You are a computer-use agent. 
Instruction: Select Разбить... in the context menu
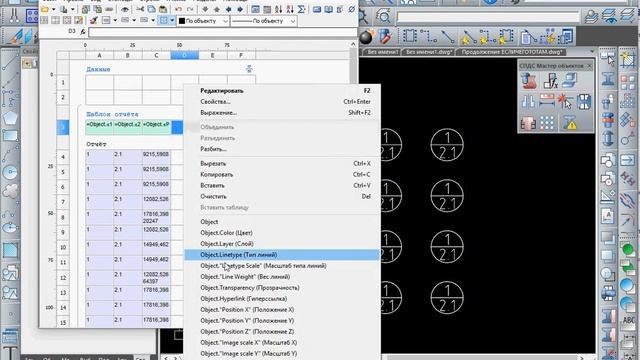[x=282, y=149]
